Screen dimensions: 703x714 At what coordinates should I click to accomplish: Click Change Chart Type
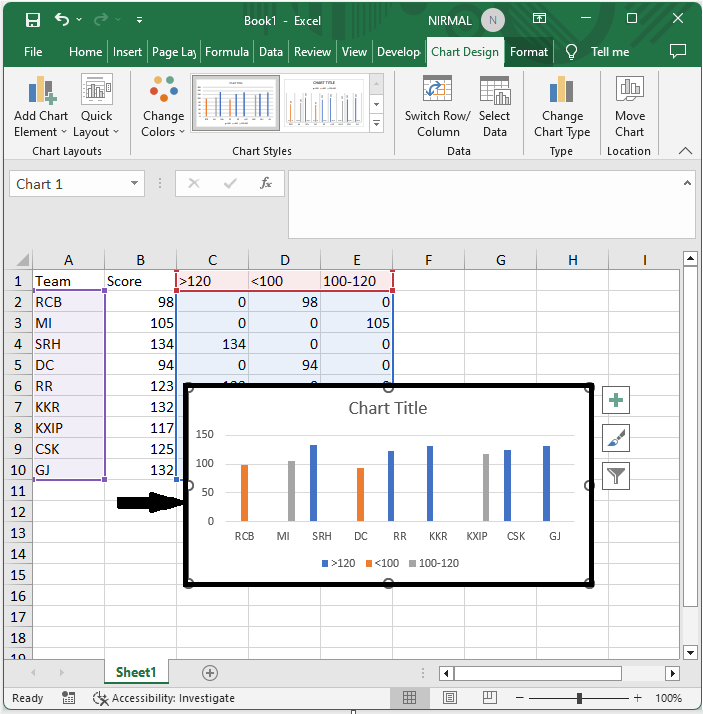[562, 107]
